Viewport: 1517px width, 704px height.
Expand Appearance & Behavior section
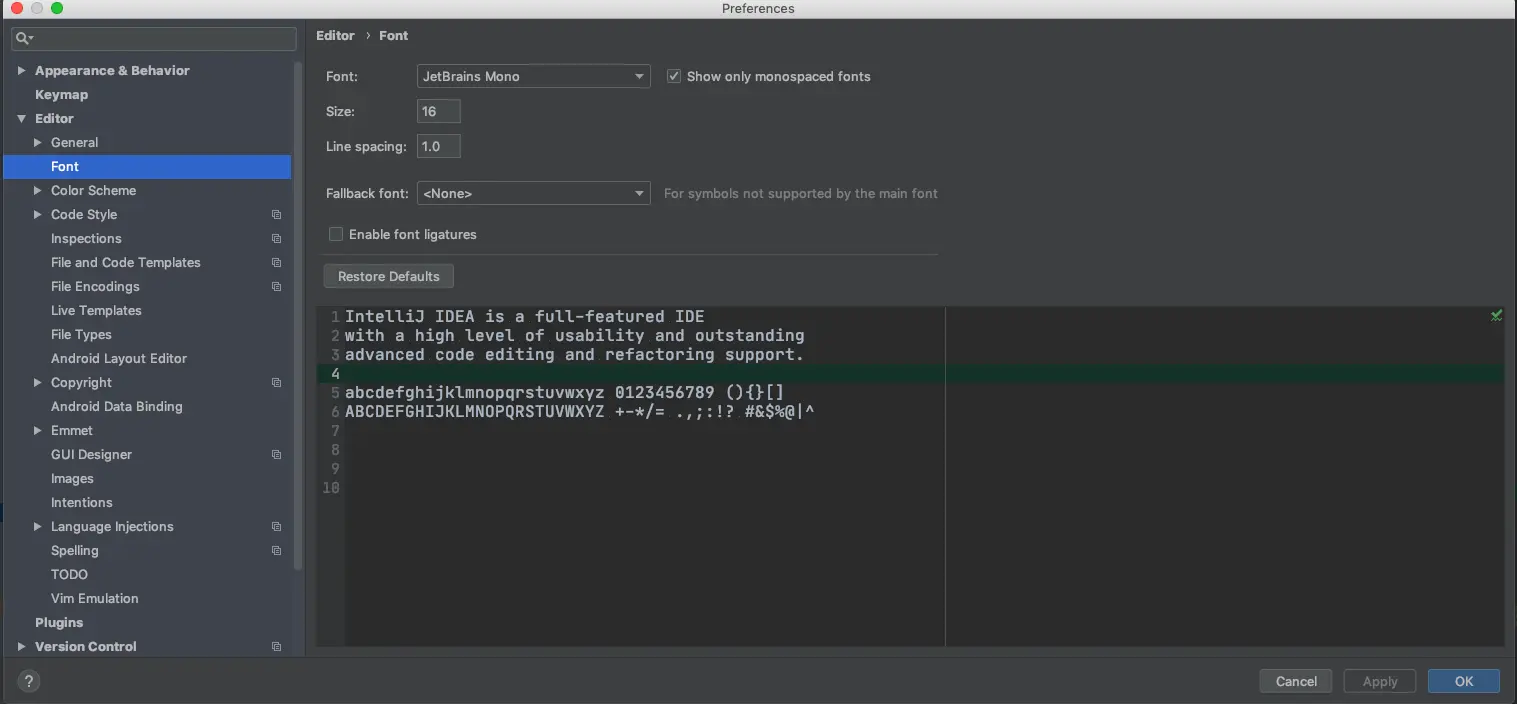click(21, 71)
